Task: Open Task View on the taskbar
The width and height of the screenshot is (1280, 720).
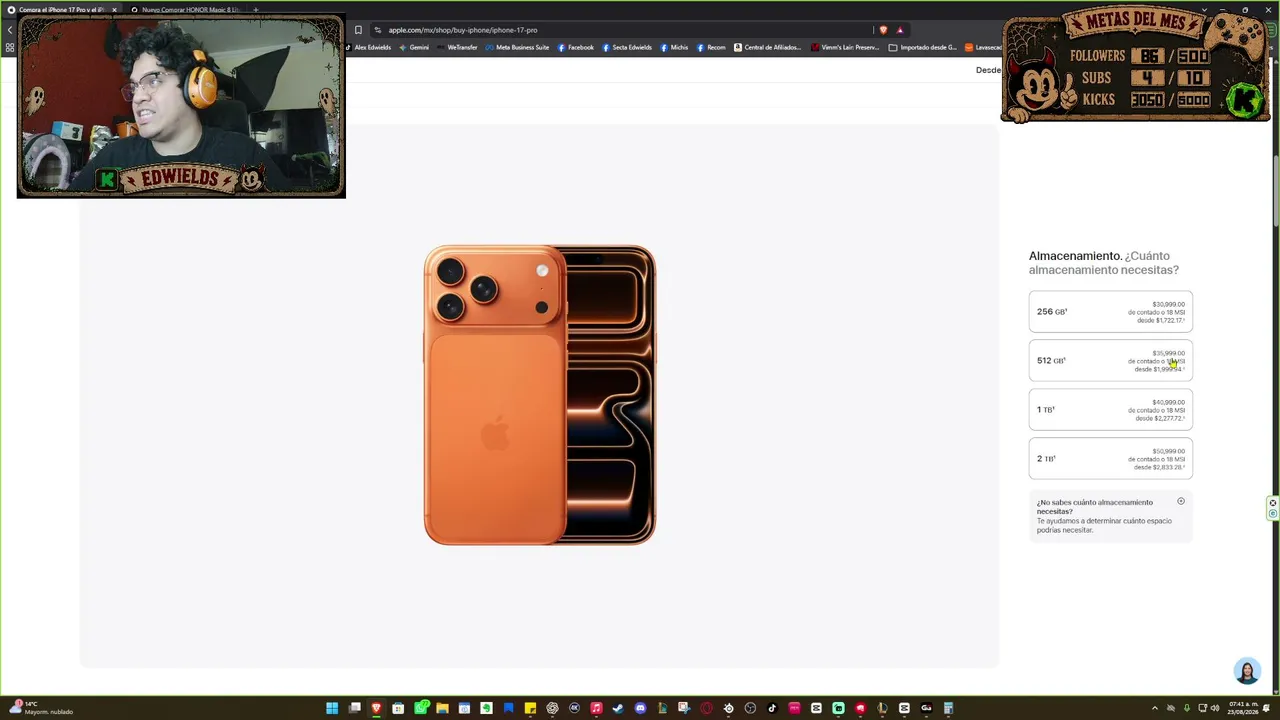Action: tap(354, 708)
